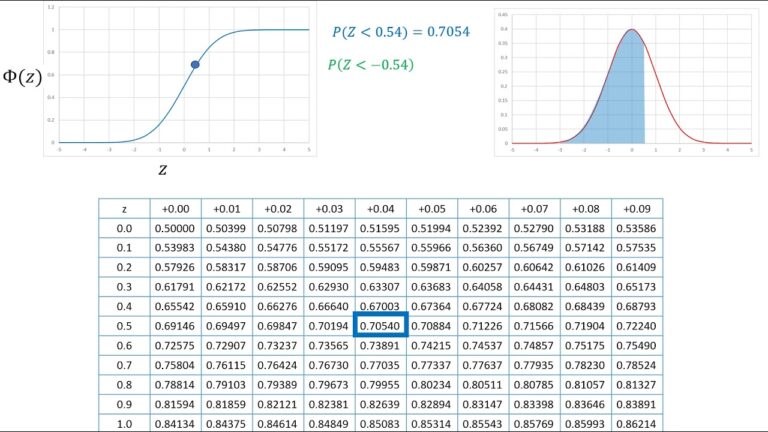Click the highlighted 0.70540 table cell

click(x=381, y=326)
